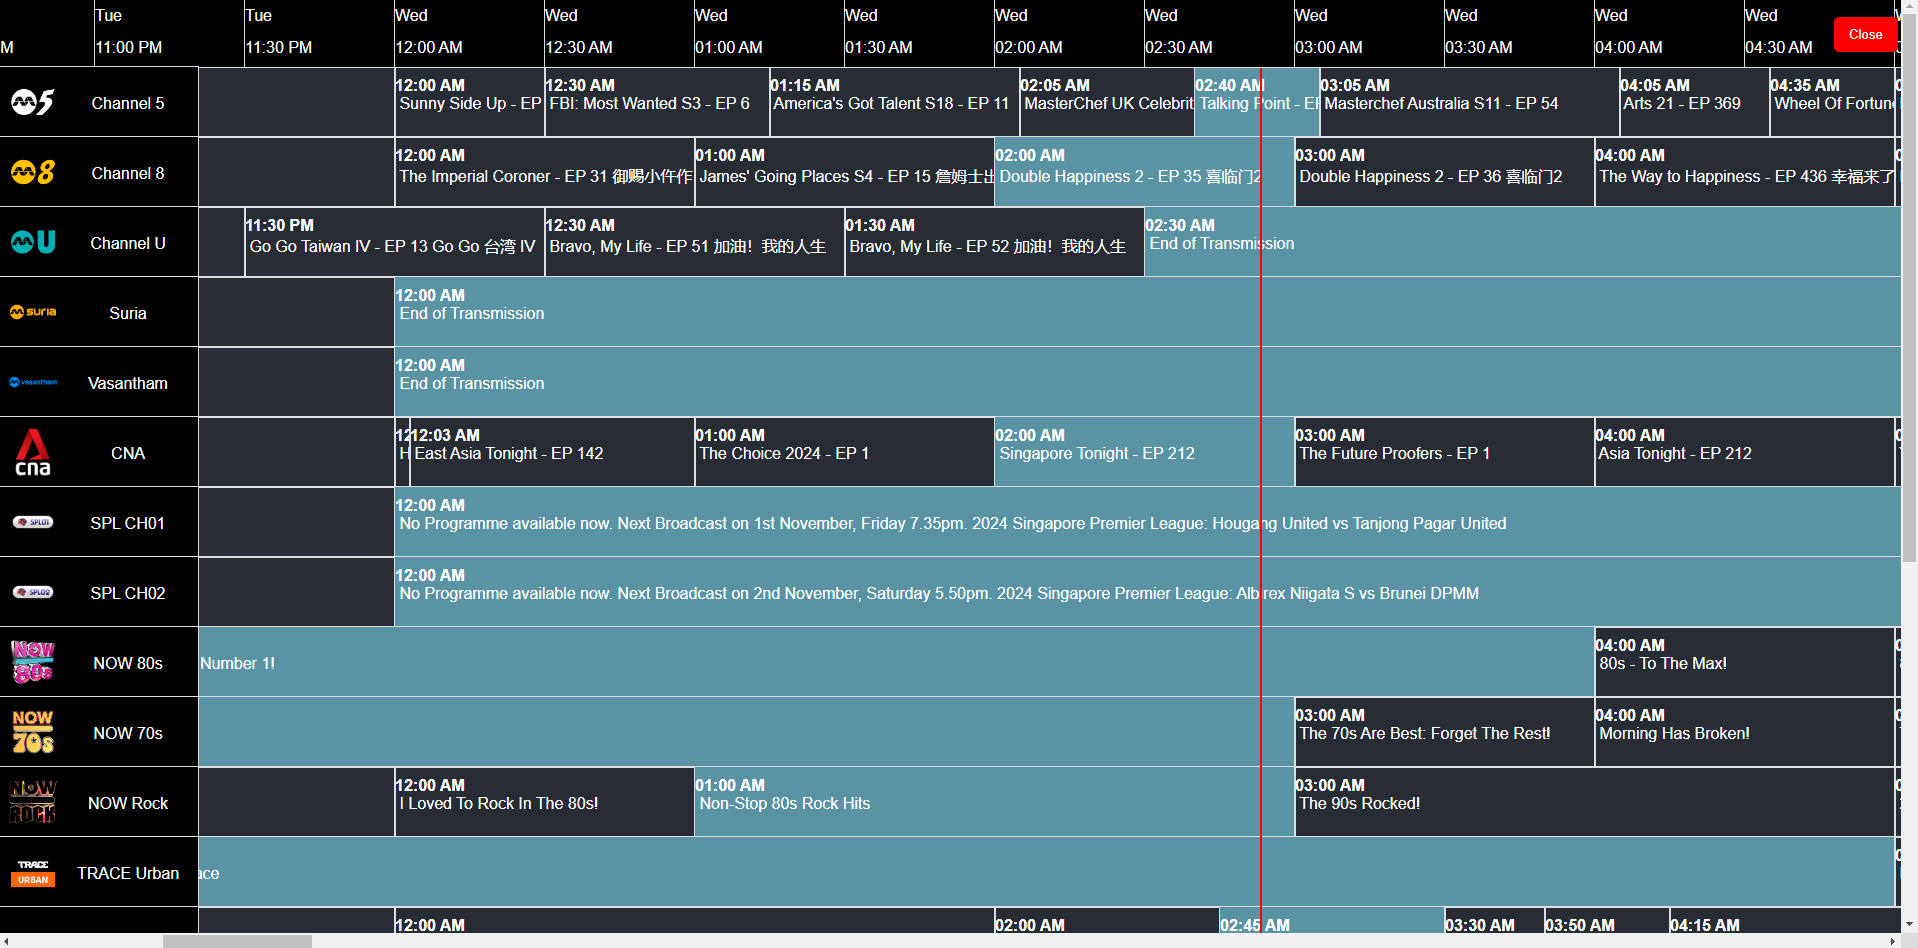Click the Channel U logo icon
Viewport: 1918px width, 948px height.
pyautogui.click(x=33, y=242)
